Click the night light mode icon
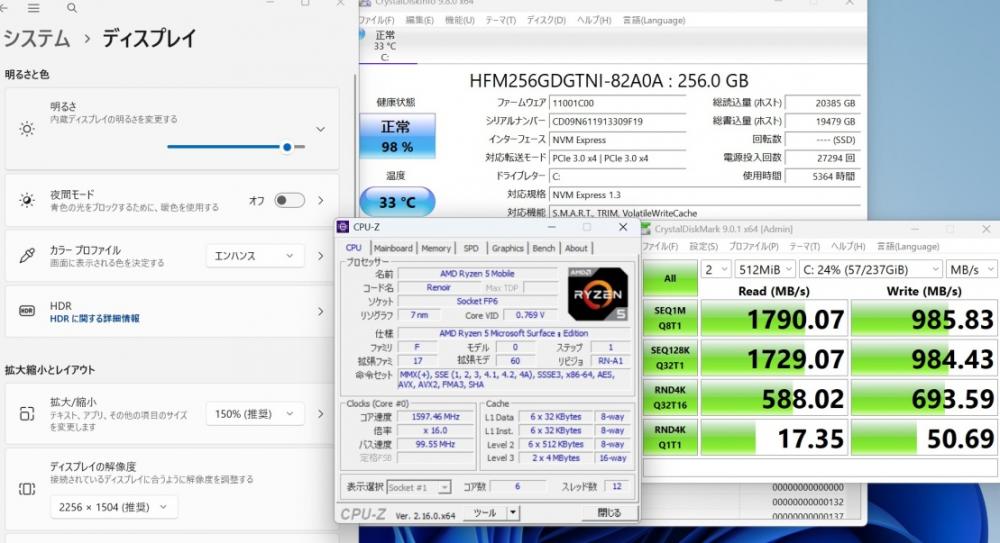Viewport: 1000px width, 543px height. coord(27,200)
